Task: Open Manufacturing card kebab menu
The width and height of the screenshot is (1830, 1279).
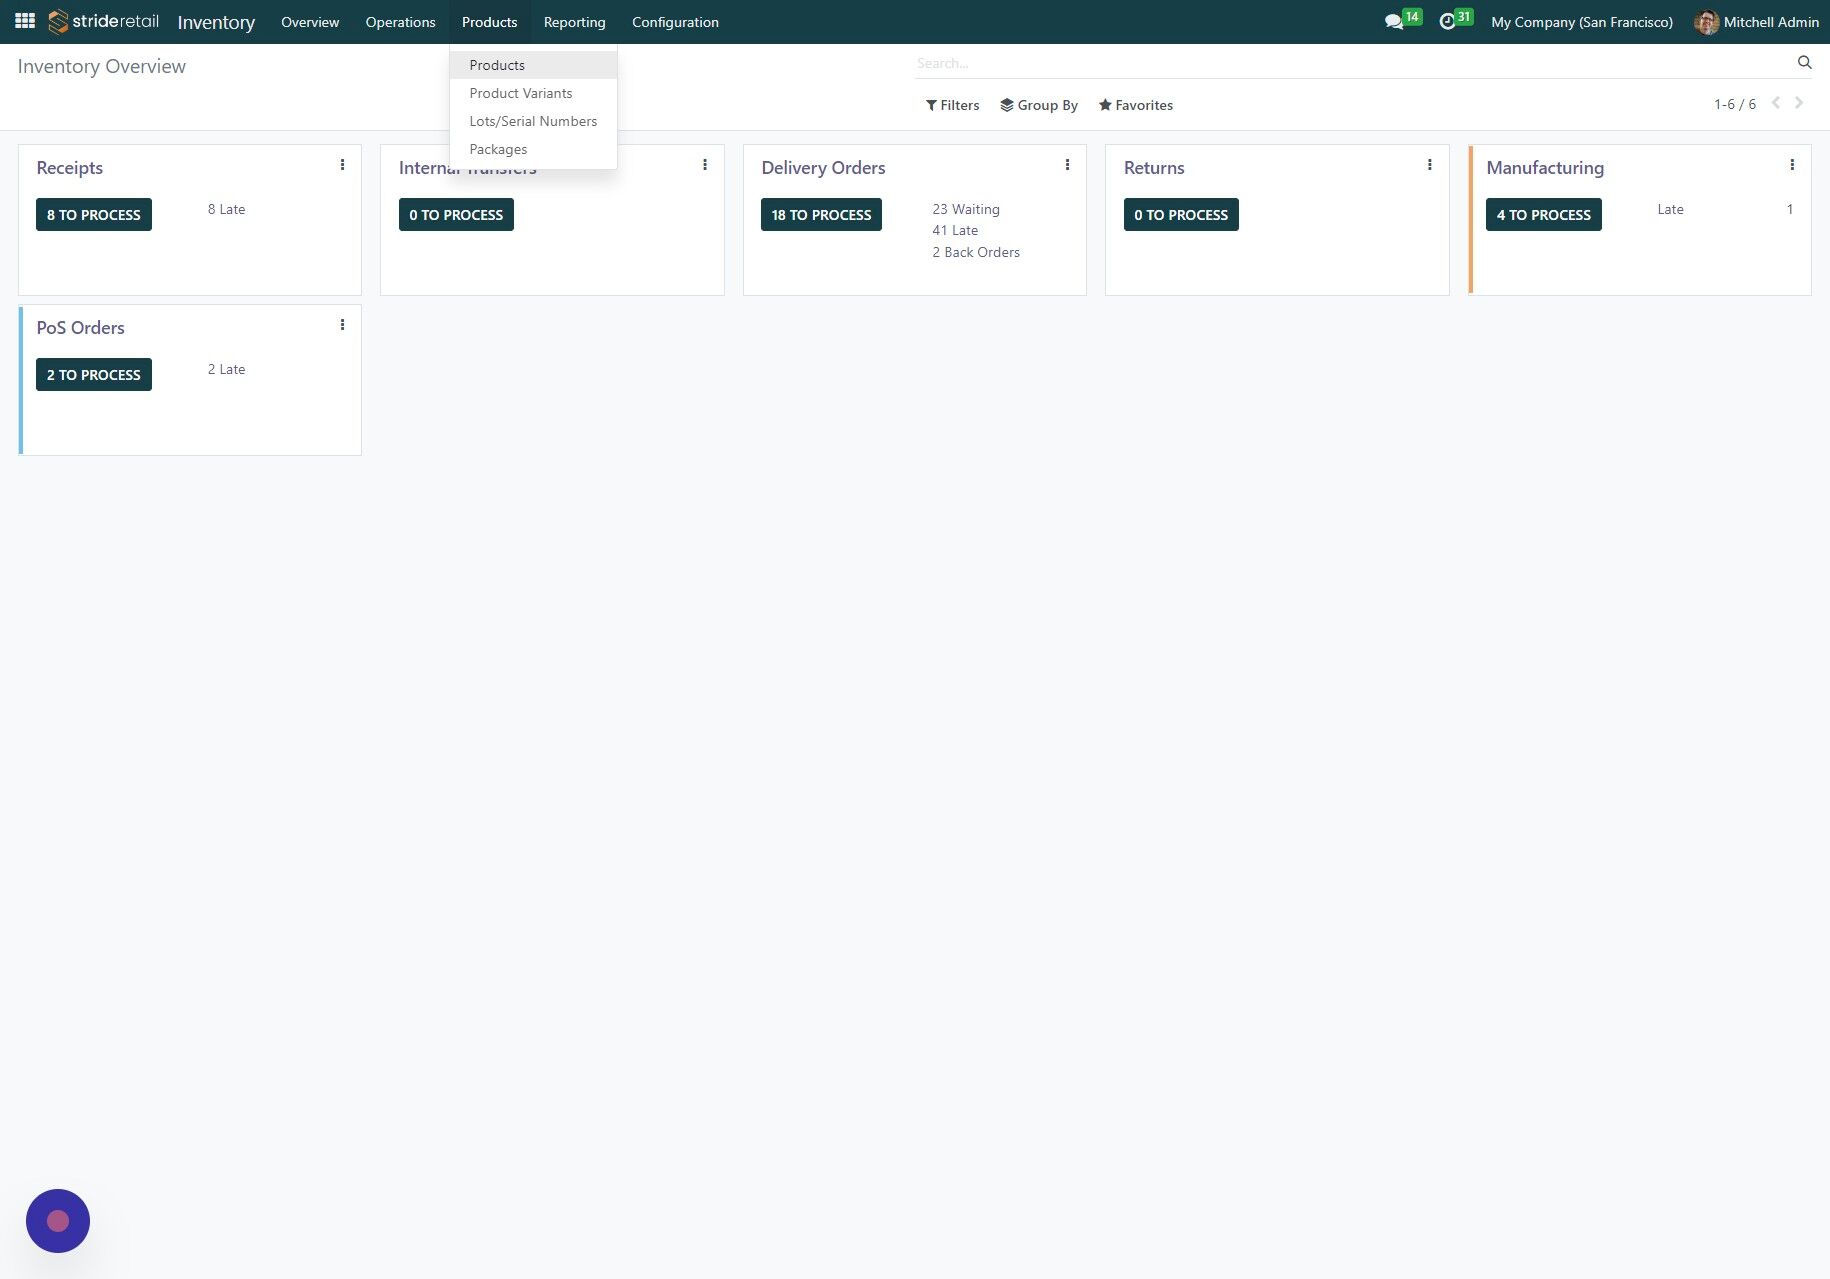Action: tap(1792, 165)
